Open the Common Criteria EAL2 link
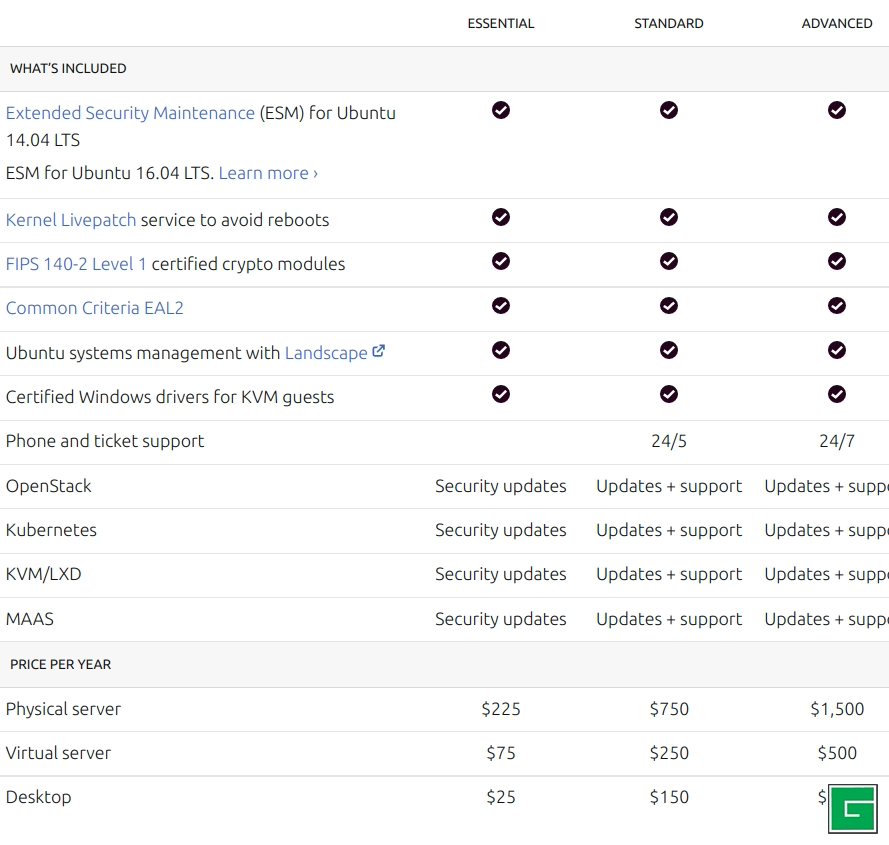889x845 pixels. point(95,308)
